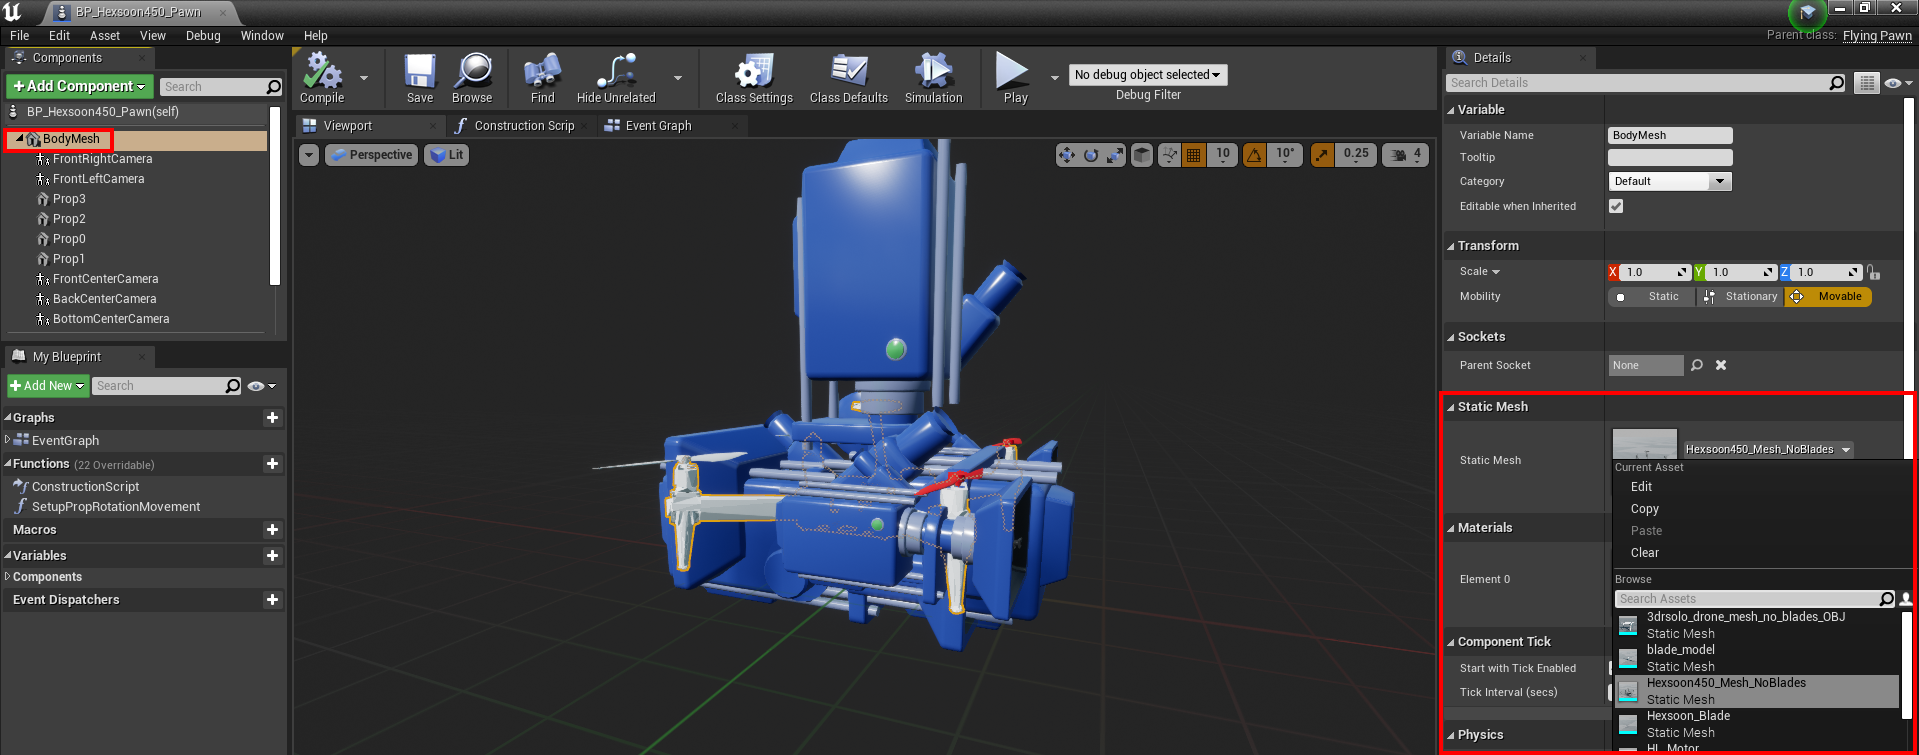Select Hexsoon_Blade static mesh asset
Screen dimensions: 1919x755
point(1757,724)
